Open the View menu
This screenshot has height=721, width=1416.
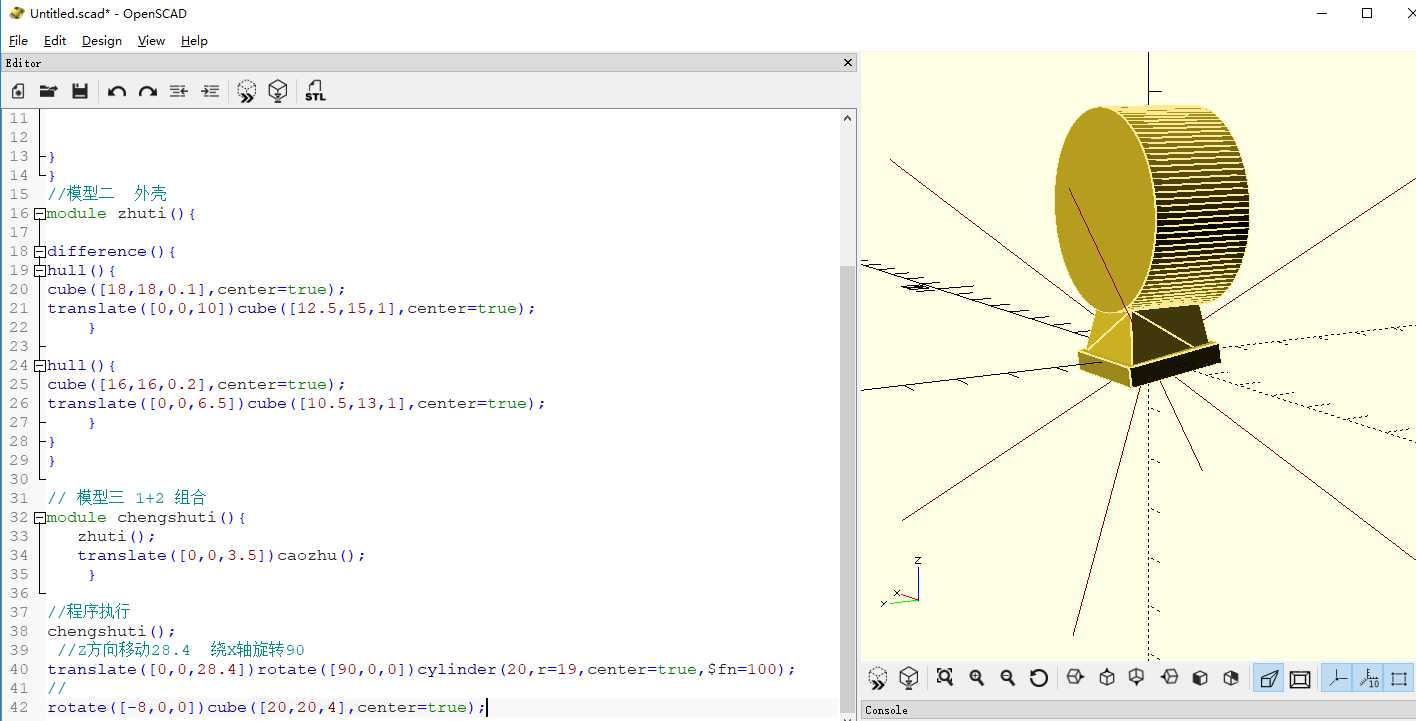pyautogui.click(x=151, y=41)
